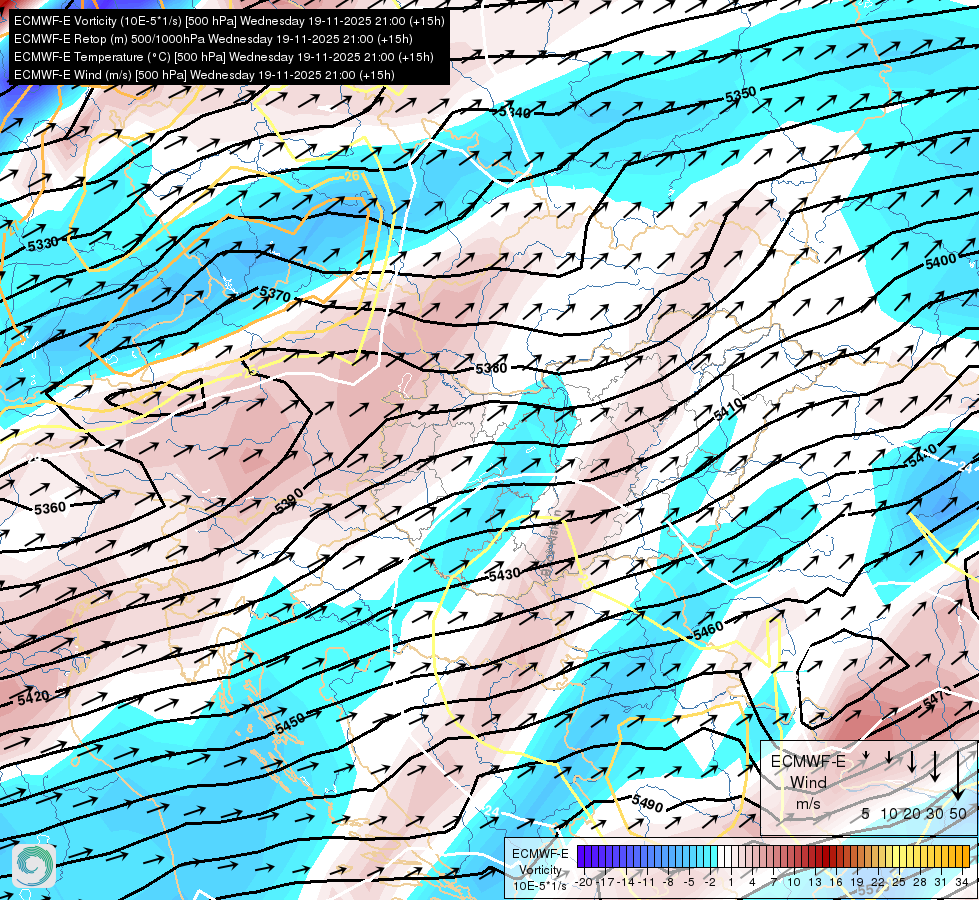Viewport: 979px width, 900px height.
Task: Select the ECMWF-E Wind (m/s) header line
Action: point(204,75)
